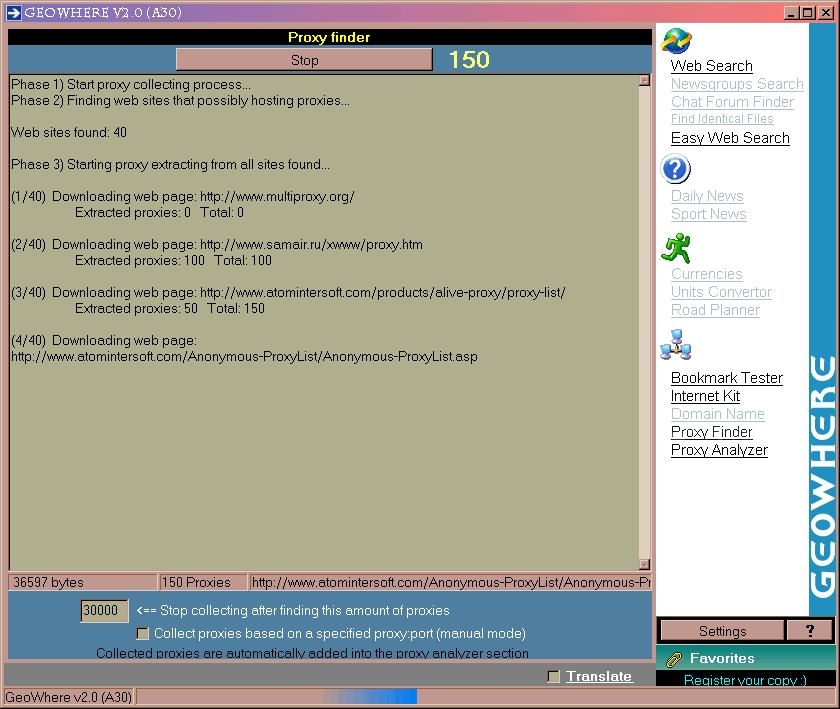This screenshot has width=840, height=709.
Task: Click the log scrollbar up arrow
Action: (x=644, y=80)
